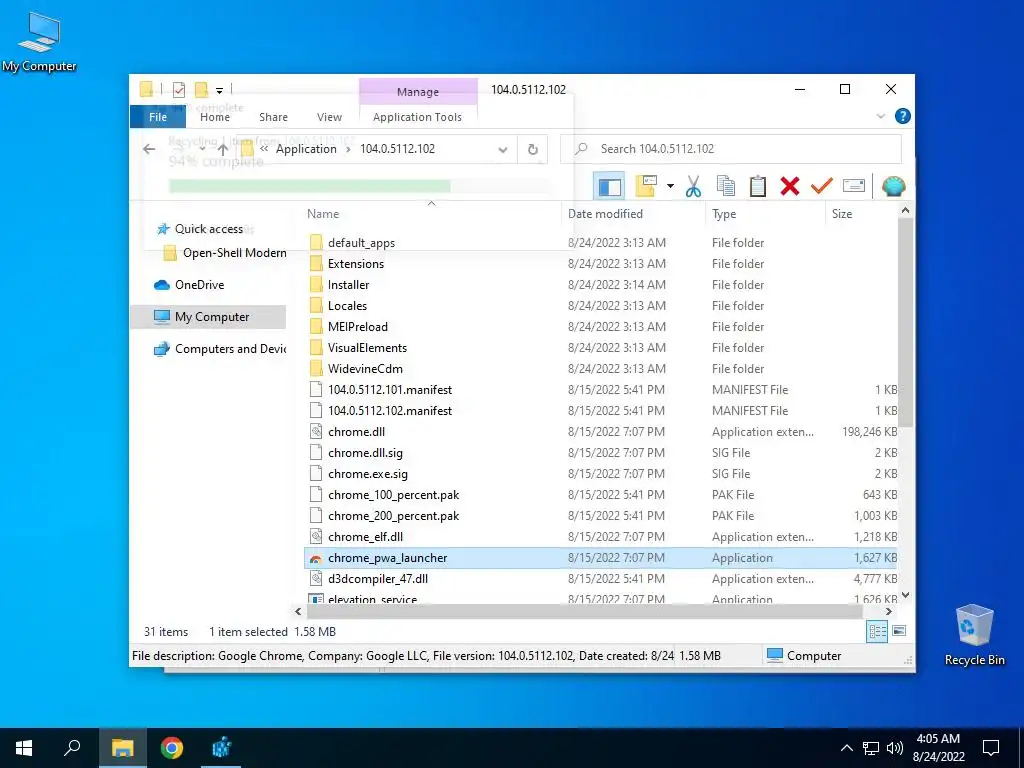Click inside the Search 104.0.5112.102 field
Viewport: 1024px width, 768px height.
[x=731, y=149]
